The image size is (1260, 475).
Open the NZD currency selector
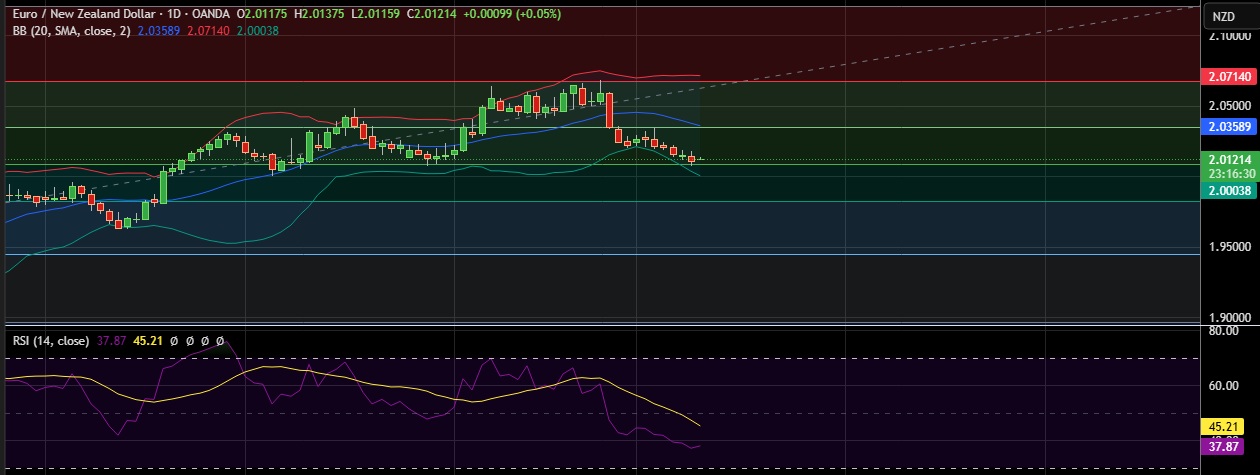(1223, 16)
